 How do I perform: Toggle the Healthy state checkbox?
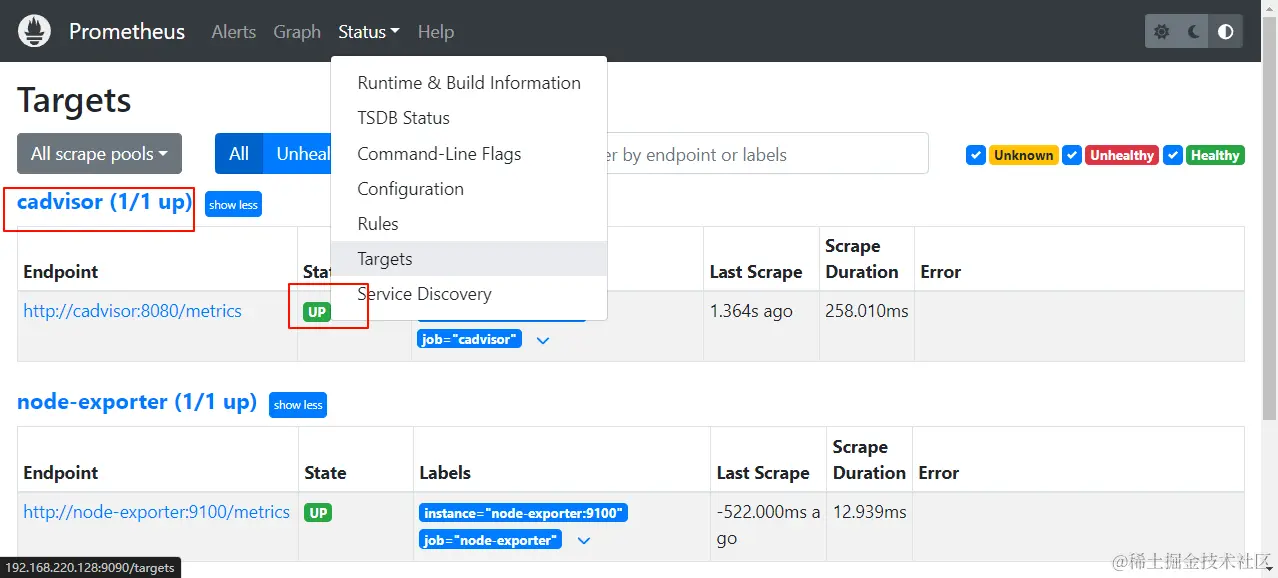pyautogui.click(x=1173, y=155)
